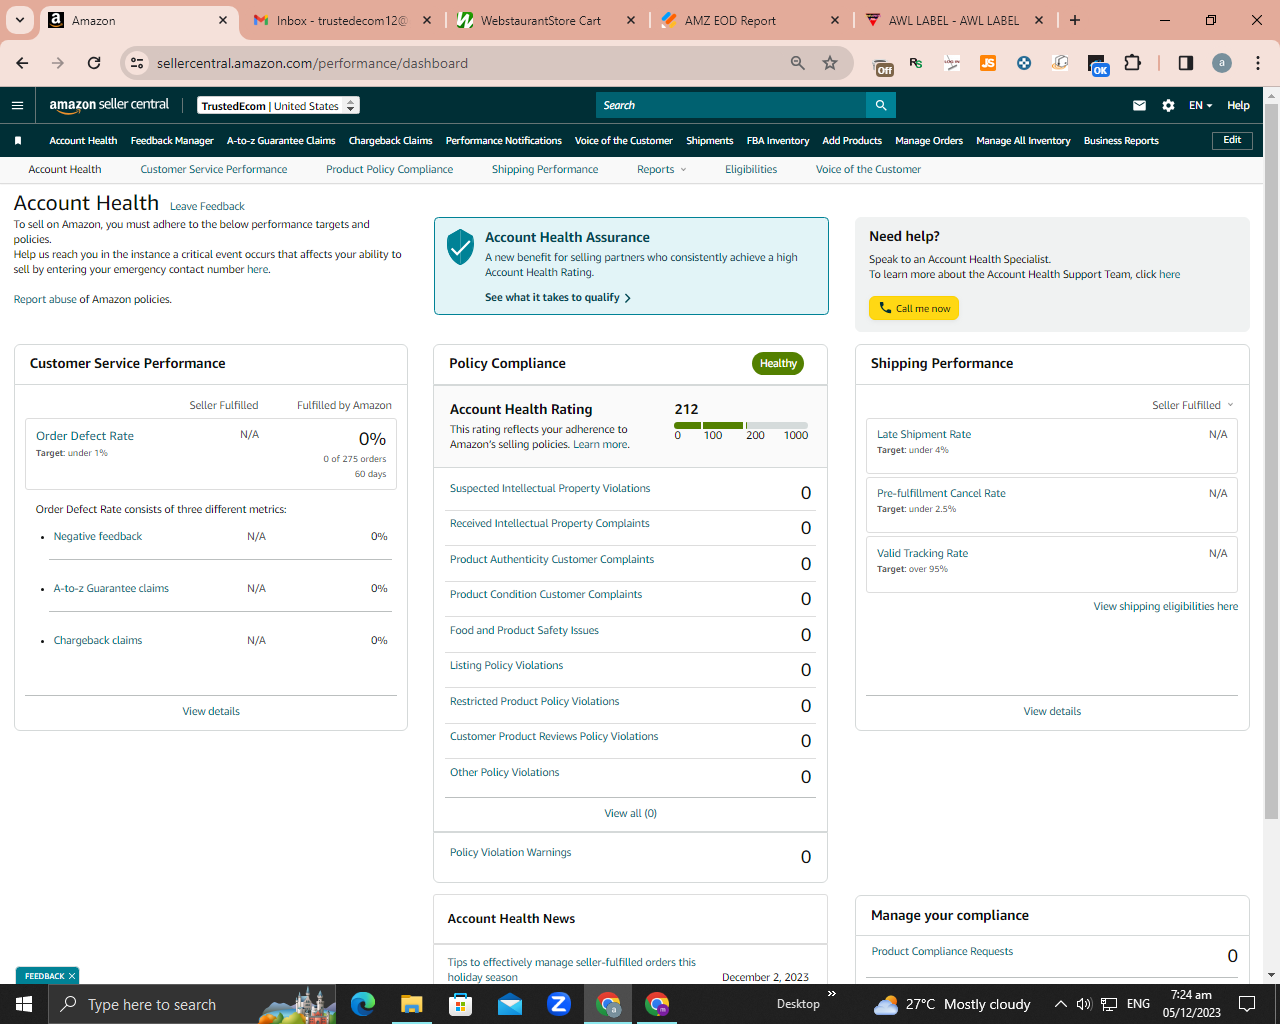The image size is (1280, 1024).
Task: Switch to the Inbox Gmail browser tab
Action: click(342, 20)
